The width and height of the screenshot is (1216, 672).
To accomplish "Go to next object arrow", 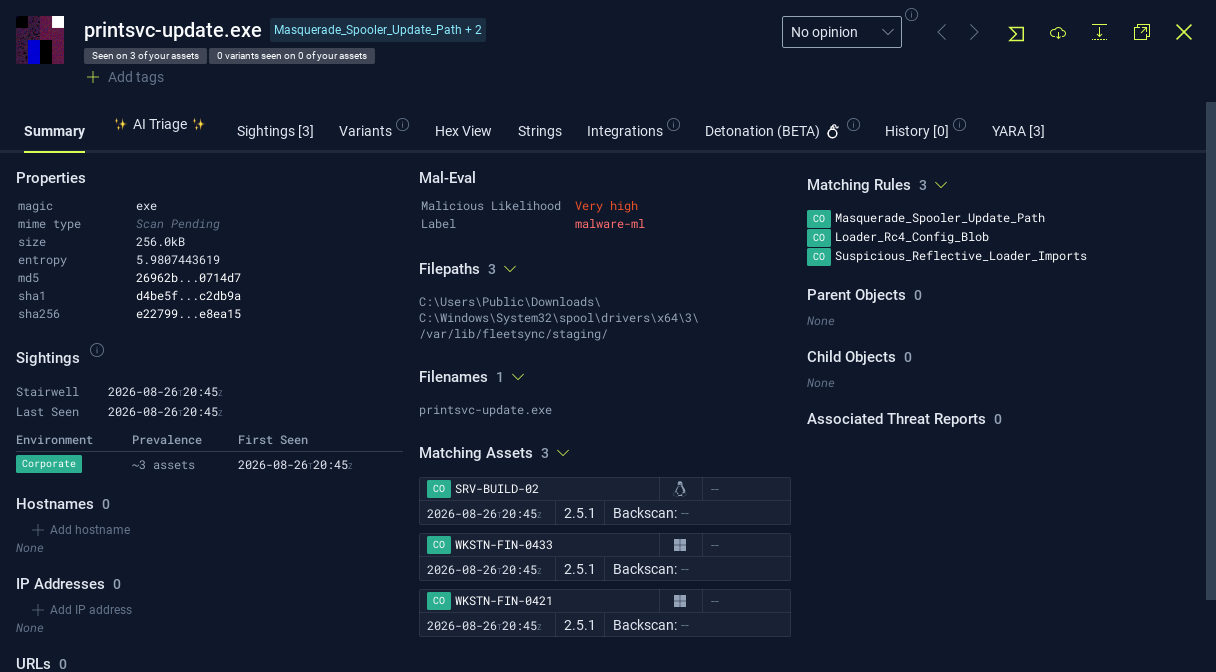I will [x=975, y=33].
